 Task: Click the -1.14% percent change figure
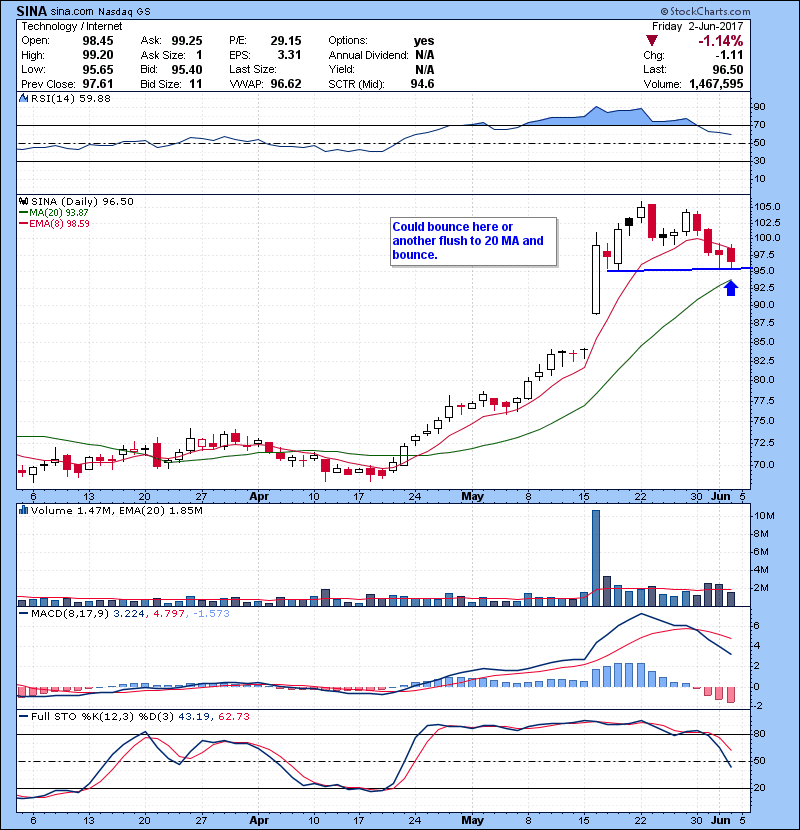pos(721,41)
